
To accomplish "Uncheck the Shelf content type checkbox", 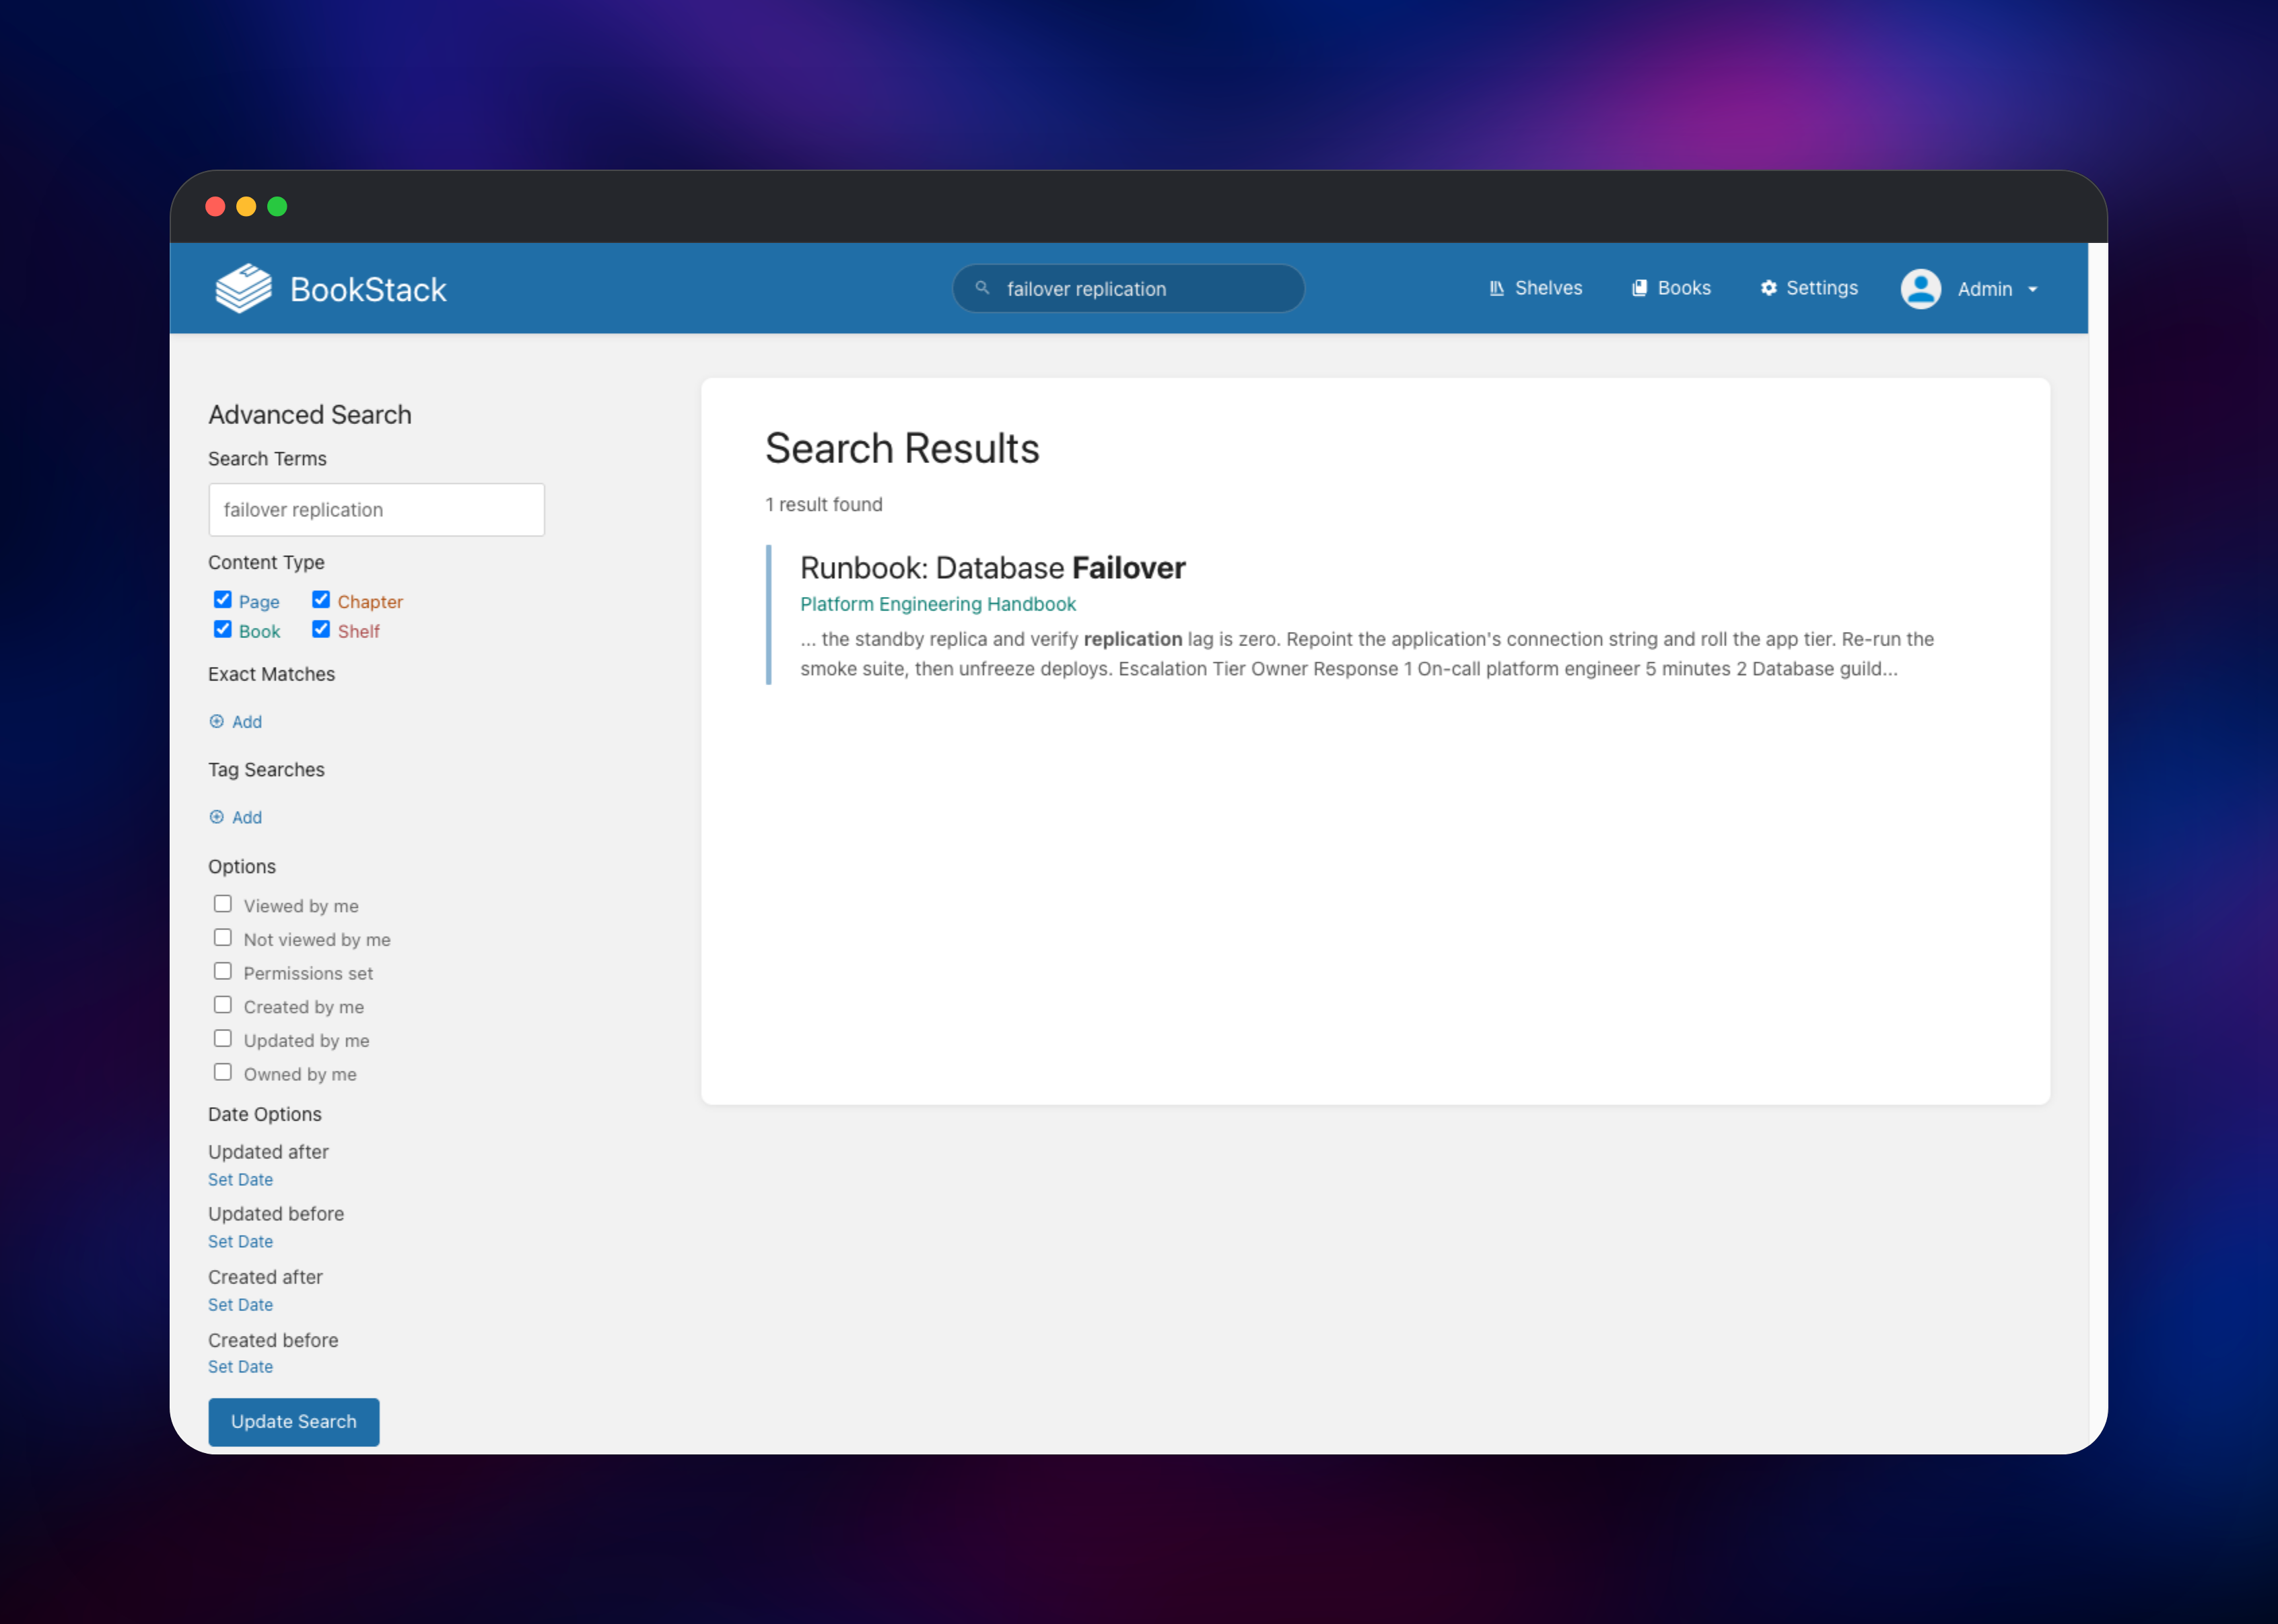I will pyautogui.click(x=321, y=629).
